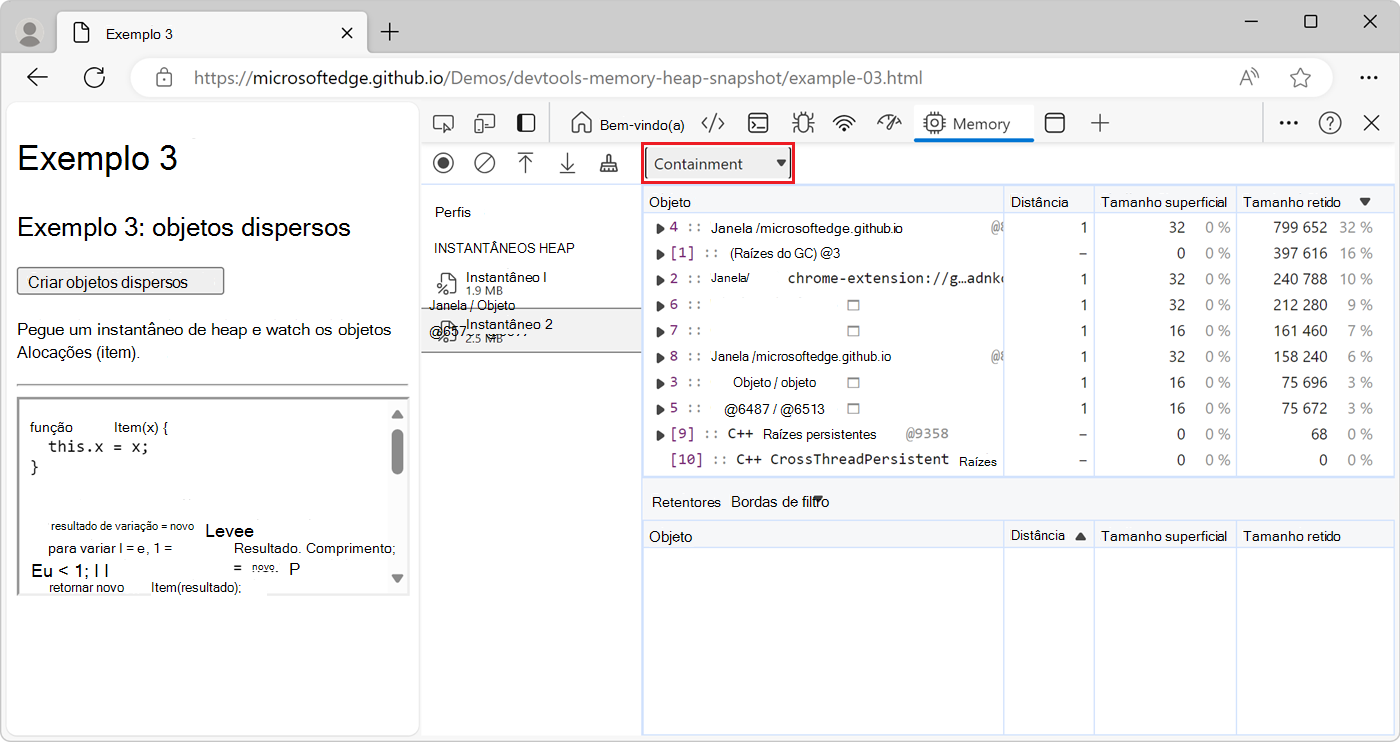Click the Distância column header in the upper table
Image resolution: width=1400 pixels, height=742 pixels.
coord(1049,202)
